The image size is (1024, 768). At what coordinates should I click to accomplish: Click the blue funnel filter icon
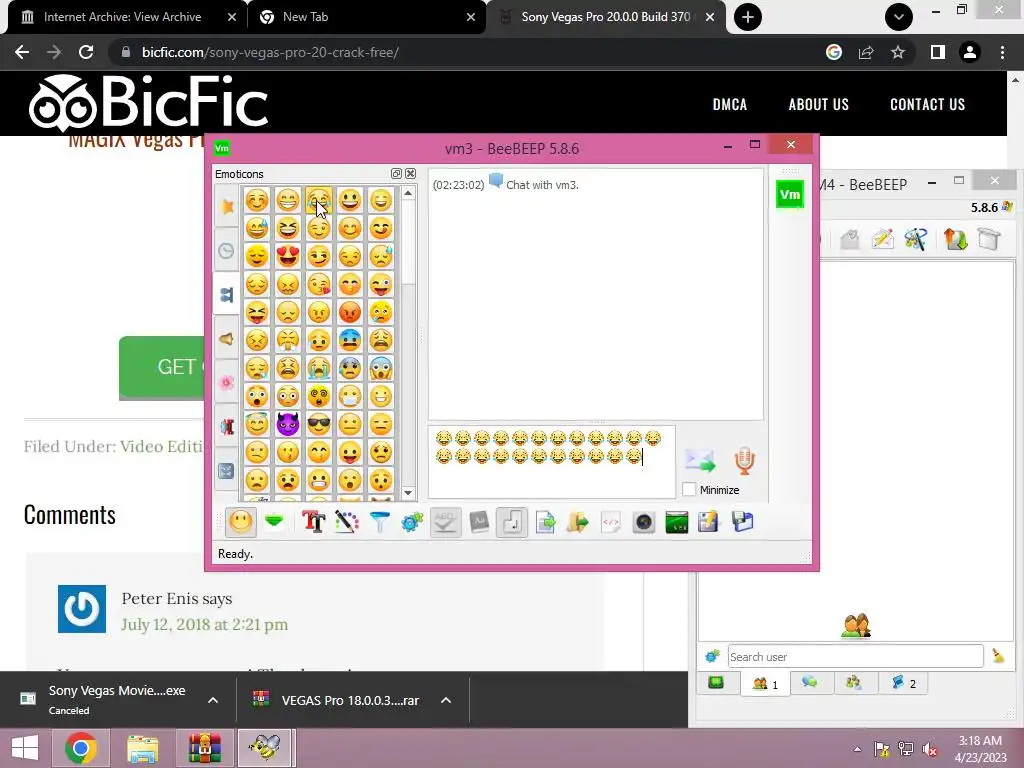tap(379, 522)
